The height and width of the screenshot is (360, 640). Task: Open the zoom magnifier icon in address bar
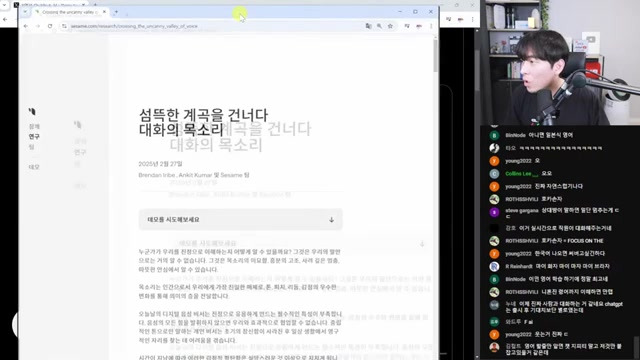380,26
